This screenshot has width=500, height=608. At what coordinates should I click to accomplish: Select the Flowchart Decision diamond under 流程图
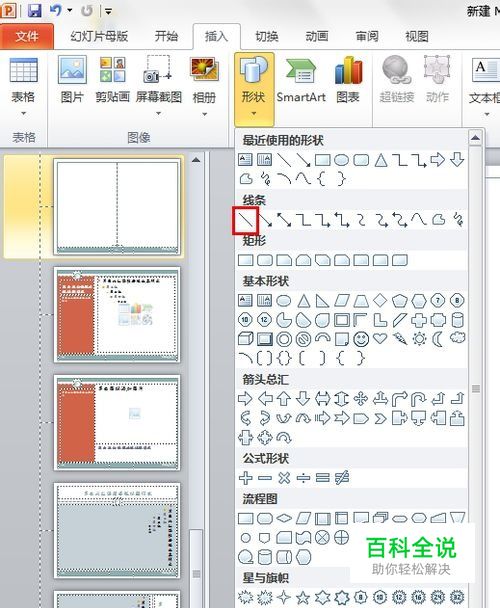click(x=284, y=518)
